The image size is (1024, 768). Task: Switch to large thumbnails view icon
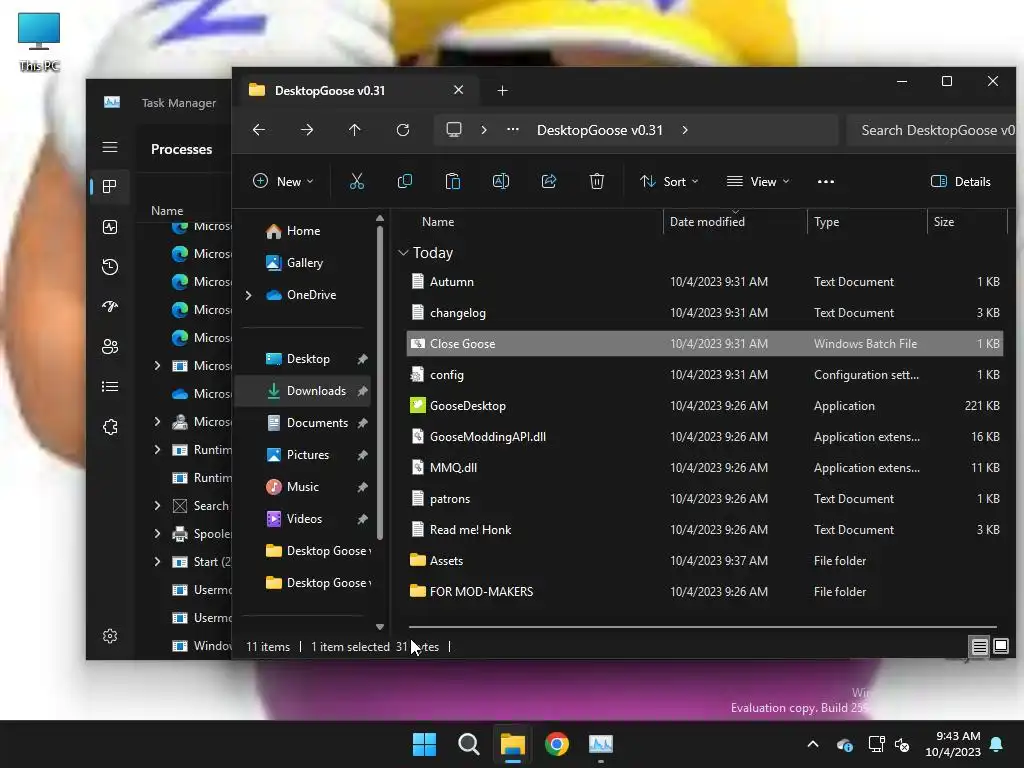coord(1000,647)
